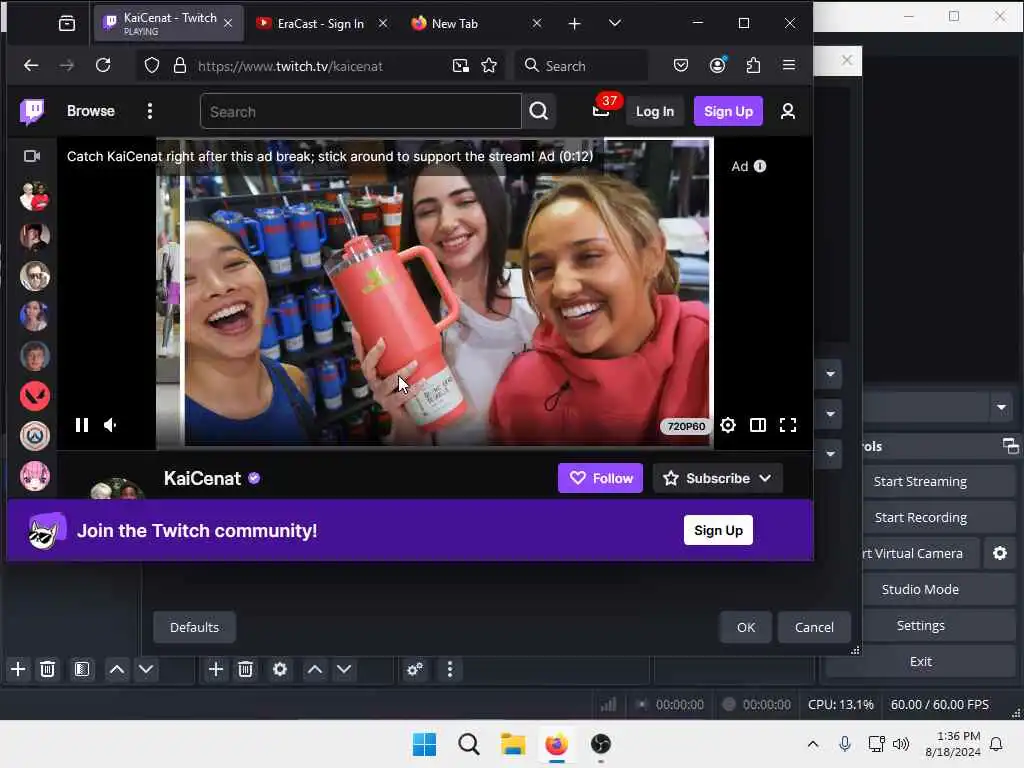This screenshot has height=768, width=1024.
Task: Open audio mixer three-dot menu
Action: click(x=449, y=669)
